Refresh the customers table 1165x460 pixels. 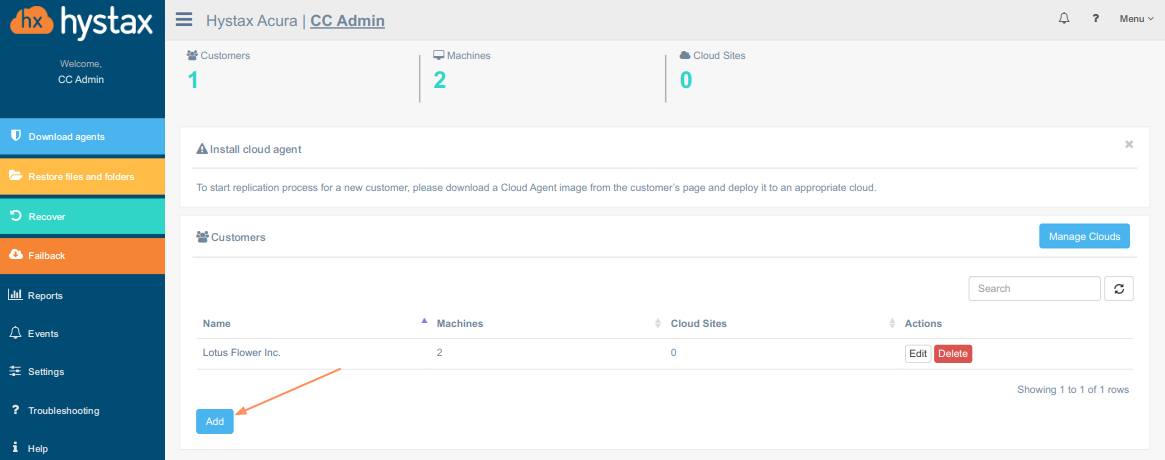pos(1119,288)
